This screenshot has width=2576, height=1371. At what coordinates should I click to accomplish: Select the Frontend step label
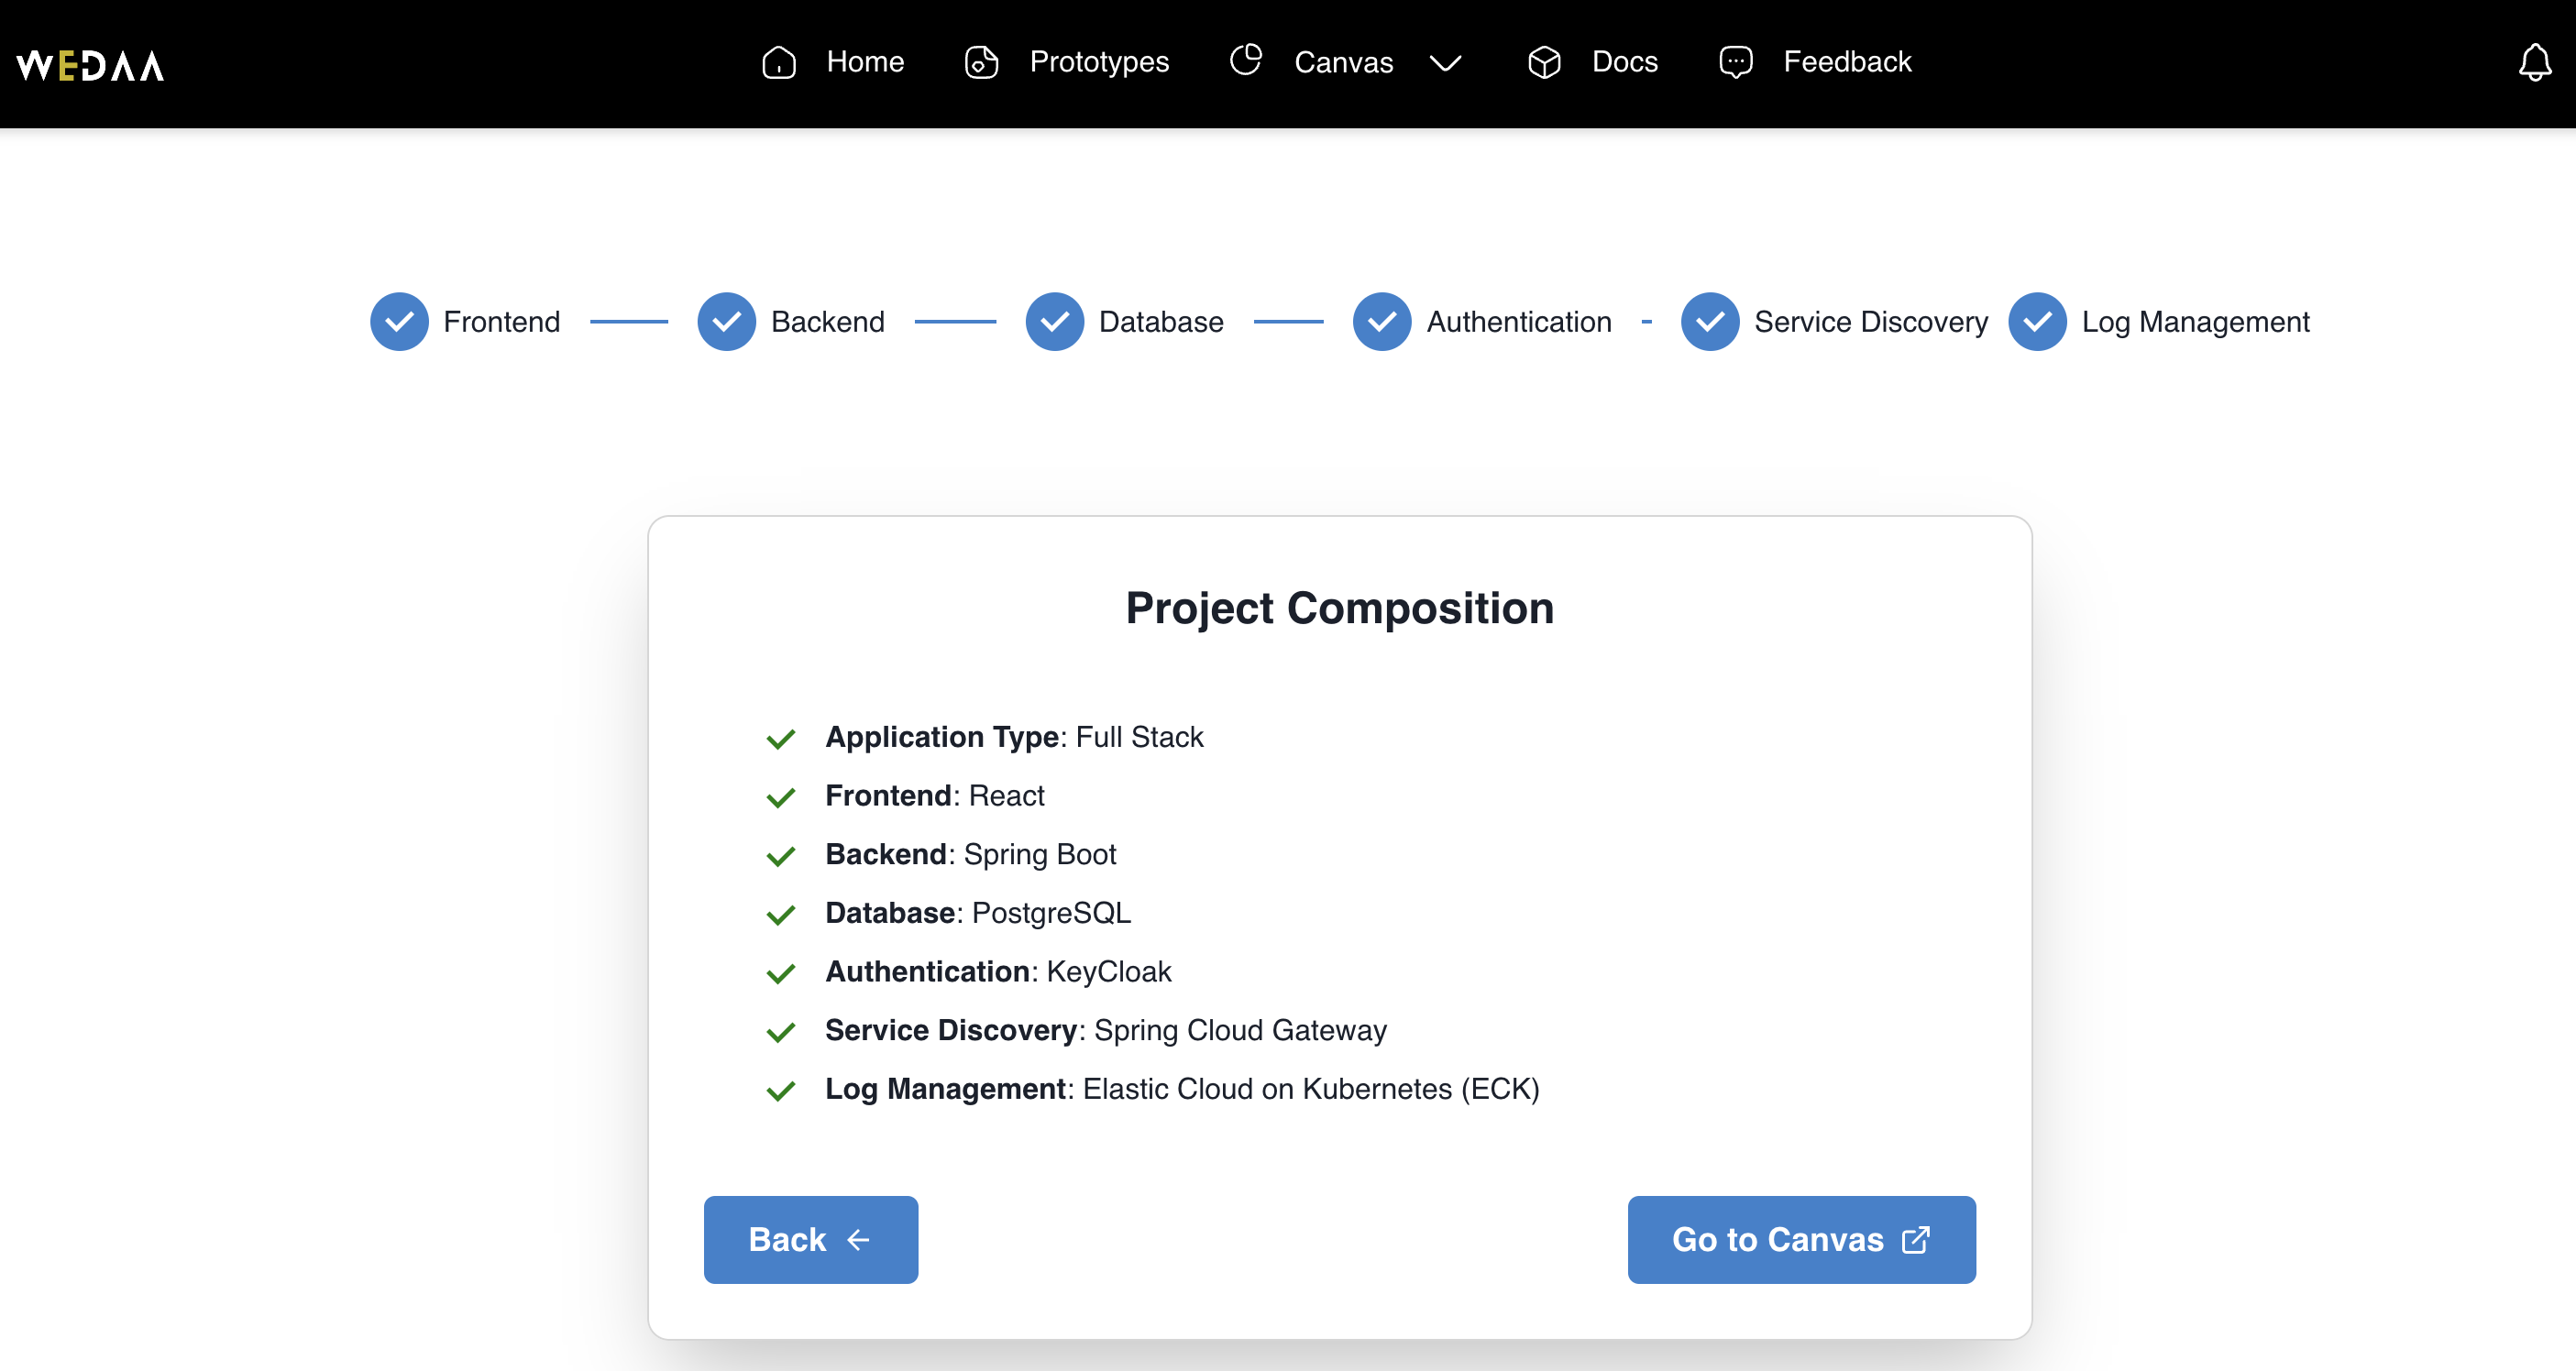click(502, 322)
